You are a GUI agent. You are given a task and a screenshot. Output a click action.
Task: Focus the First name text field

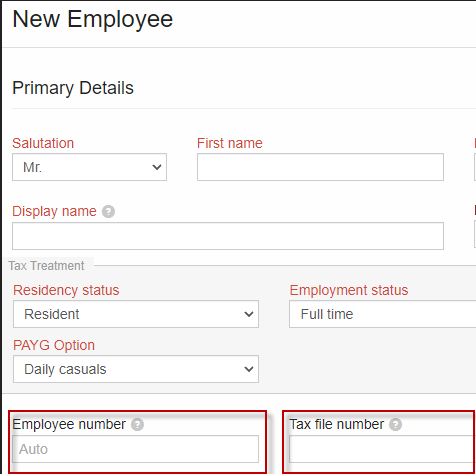pyautogui.click(x=320, y=167)
